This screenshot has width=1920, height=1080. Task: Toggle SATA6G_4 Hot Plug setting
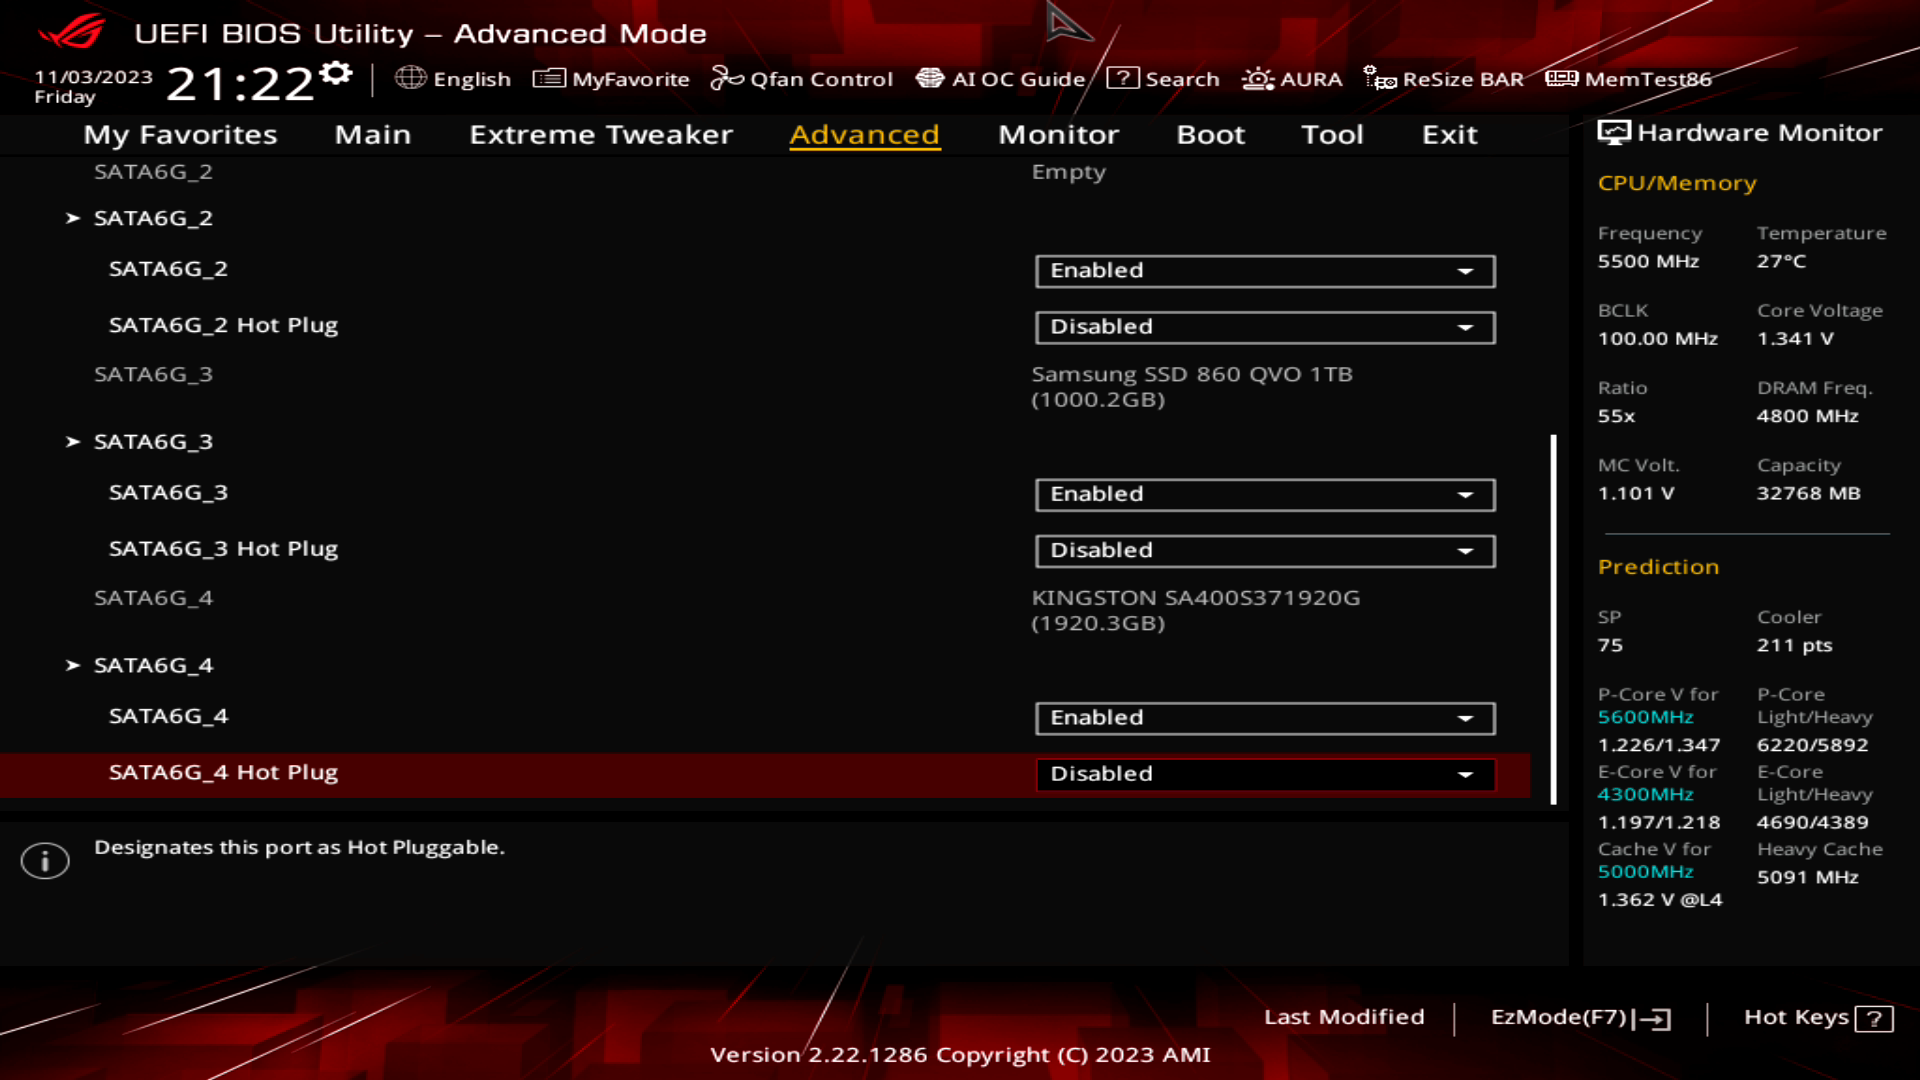coord(1263,773)
